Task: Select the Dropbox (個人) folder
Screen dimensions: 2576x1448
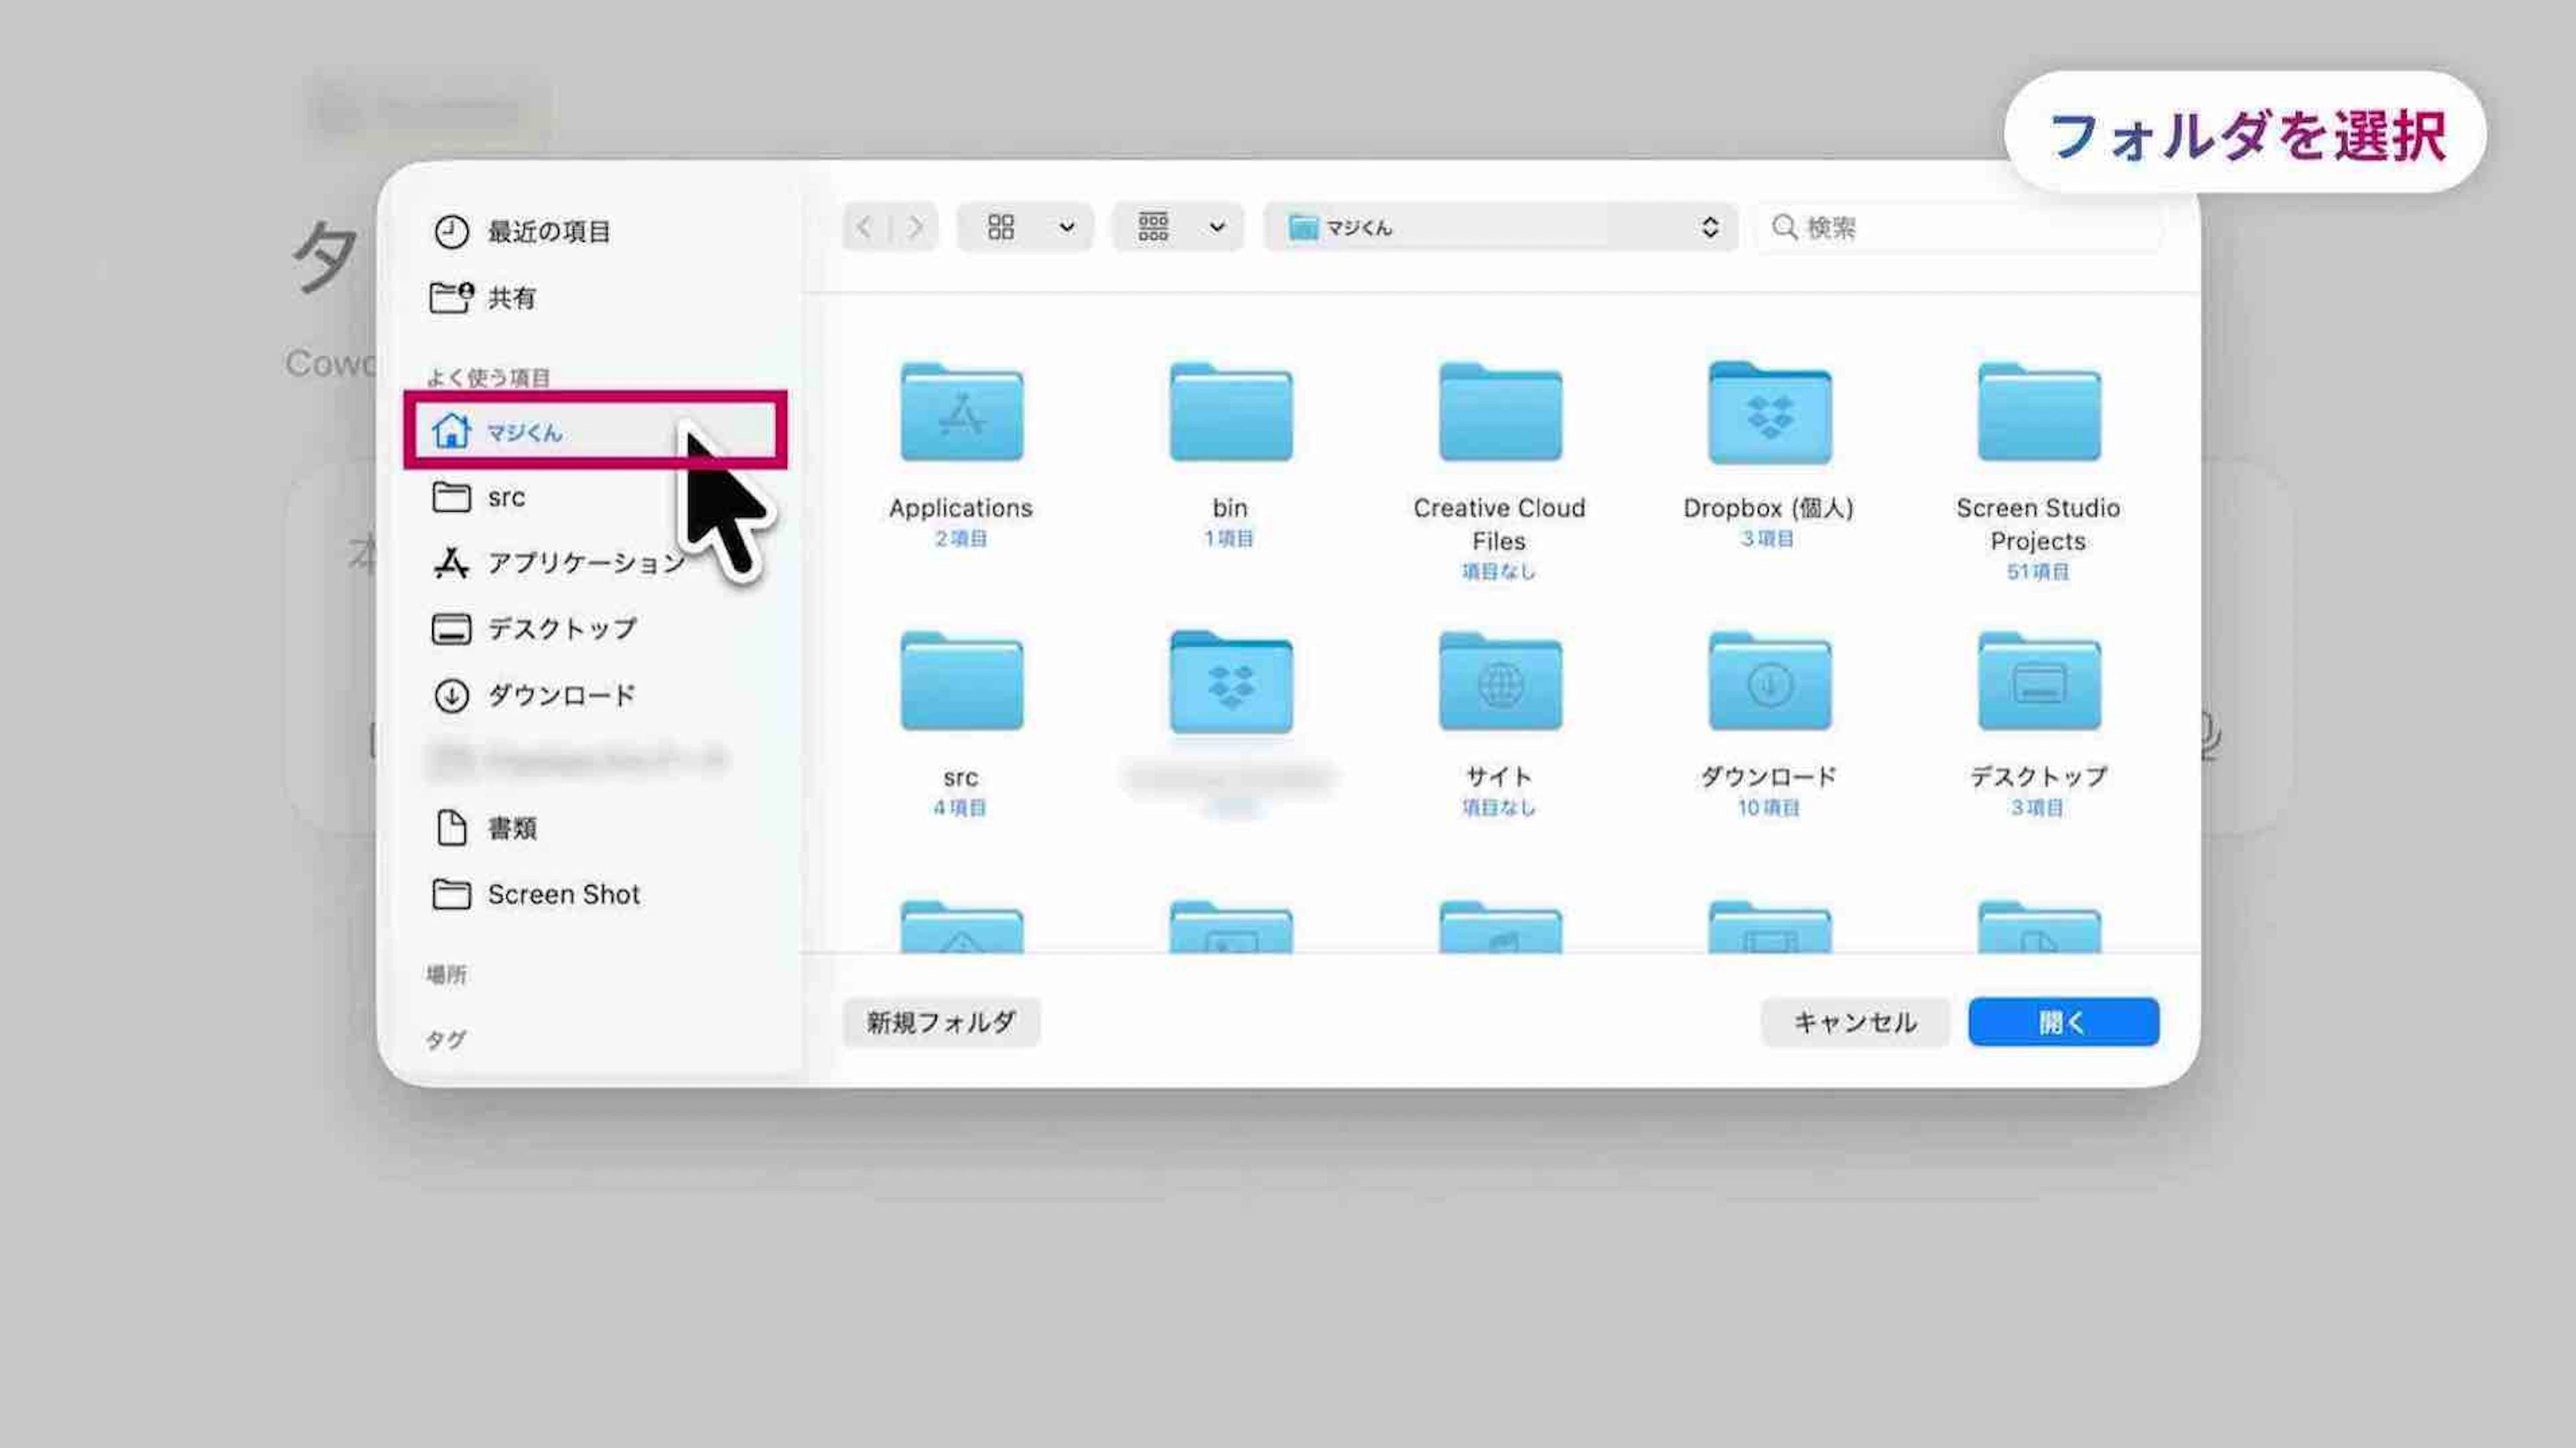Action: [1769, 413]
